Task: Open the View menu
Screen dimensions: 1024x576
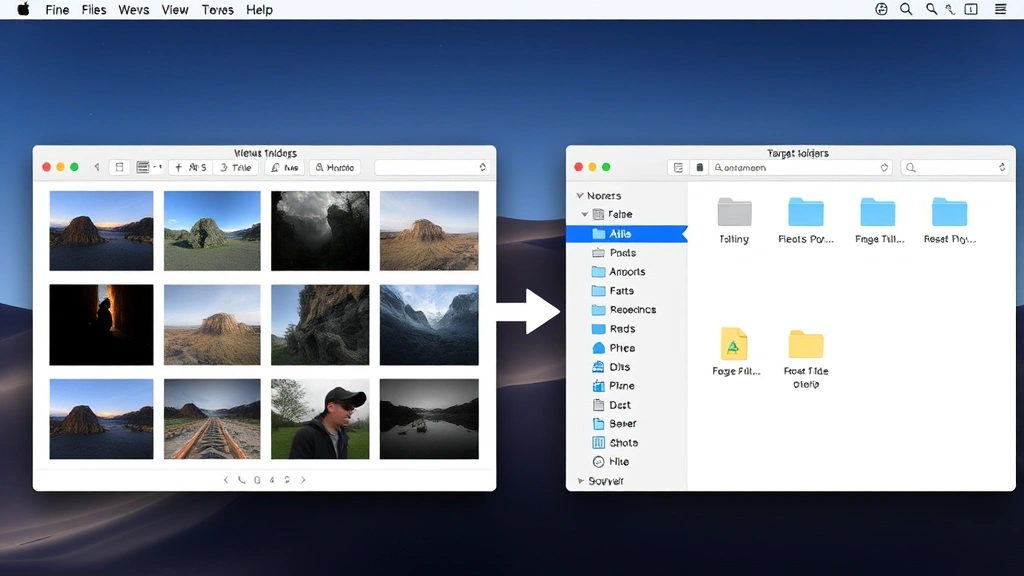Action: click(175, 9)
